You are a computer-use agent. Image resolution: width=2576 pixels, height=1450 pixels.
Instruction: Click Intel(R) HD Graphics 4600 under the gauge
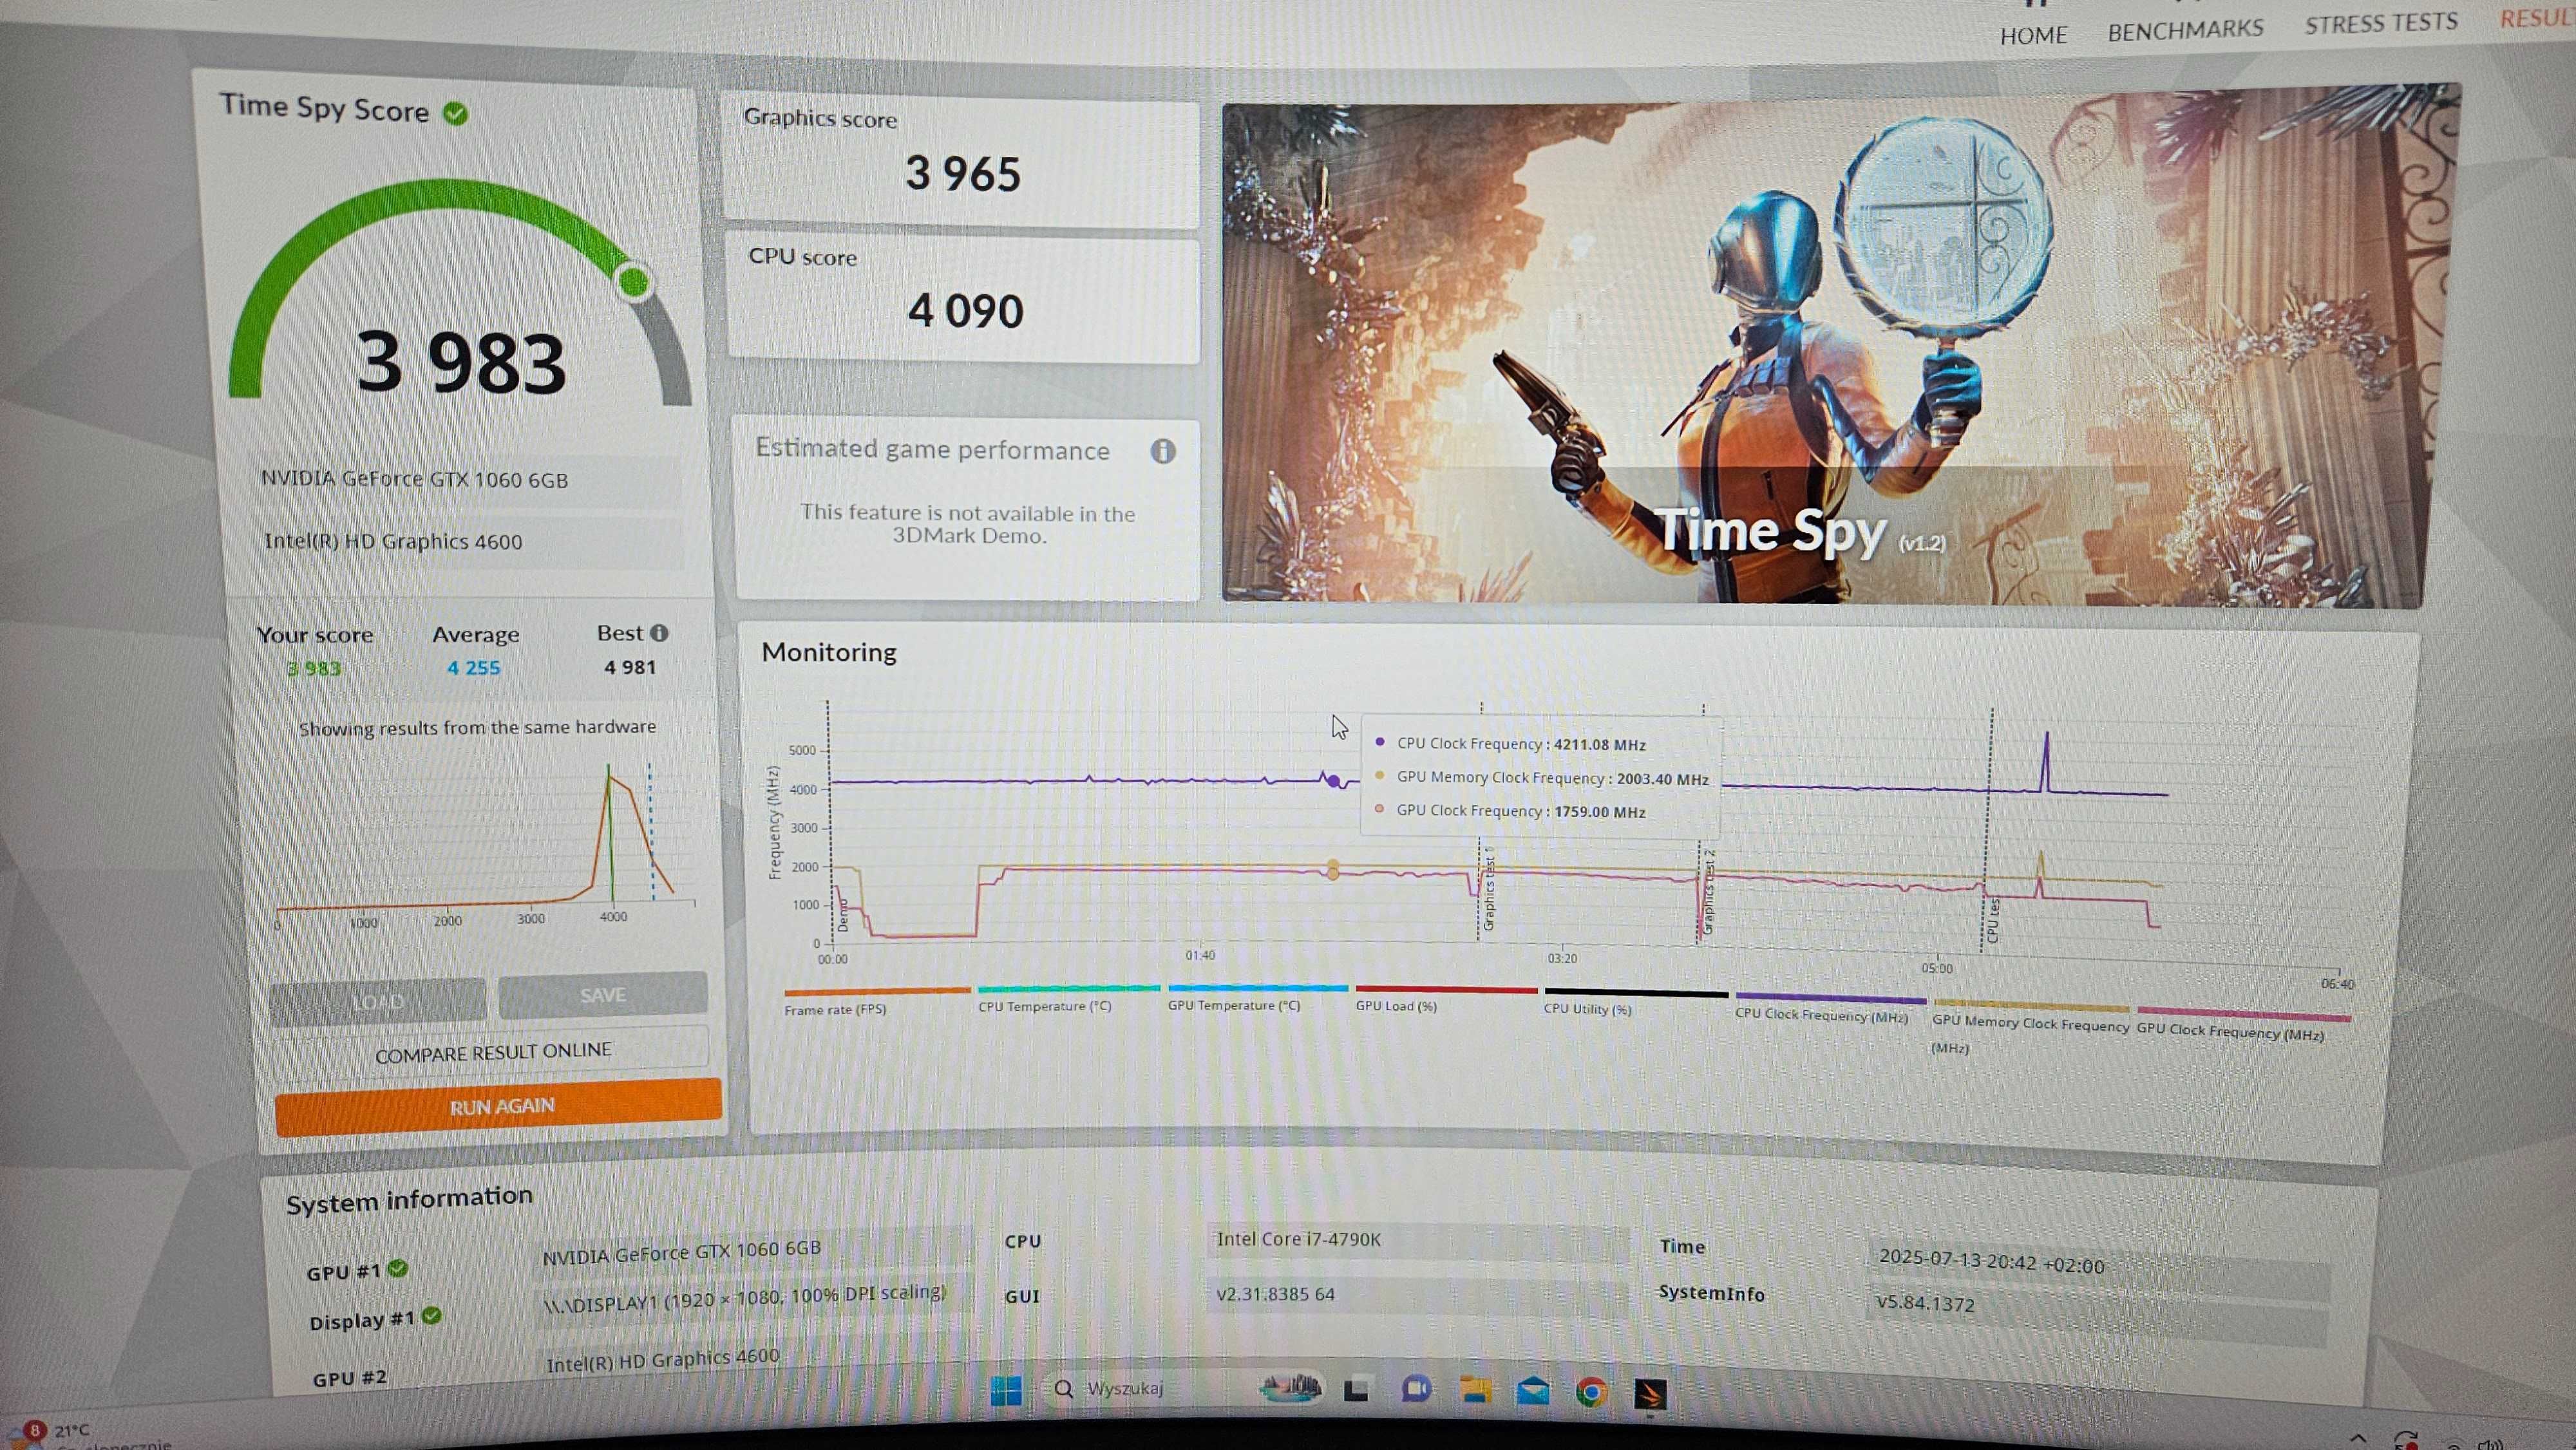(393, 541)
